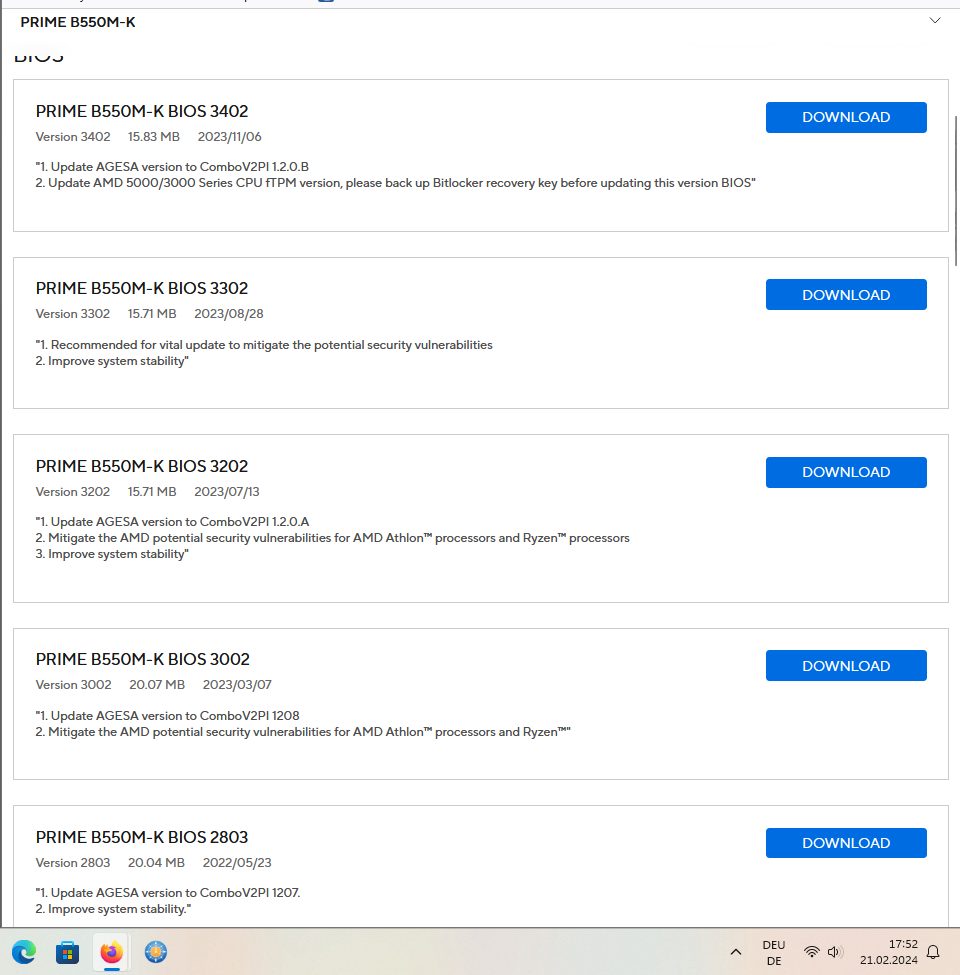This screenshot has width=960, height=975.
Task: Click the ComboV2PI 1.2.0.B AGESA note
Action: pos(172,167)
